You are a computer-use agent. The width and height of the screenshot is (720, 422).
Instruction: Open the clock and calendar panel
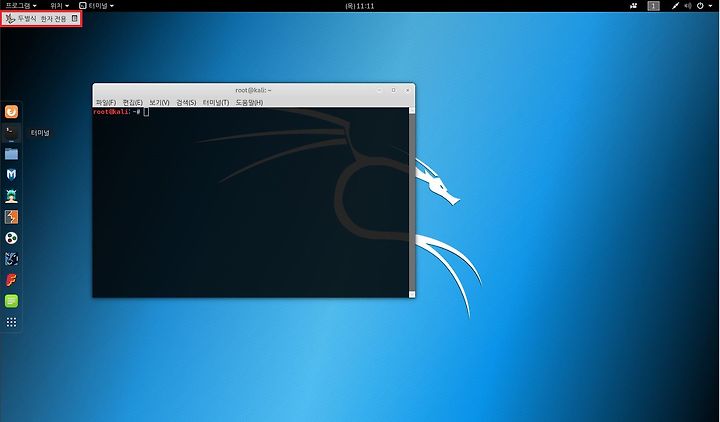point(360,6)
